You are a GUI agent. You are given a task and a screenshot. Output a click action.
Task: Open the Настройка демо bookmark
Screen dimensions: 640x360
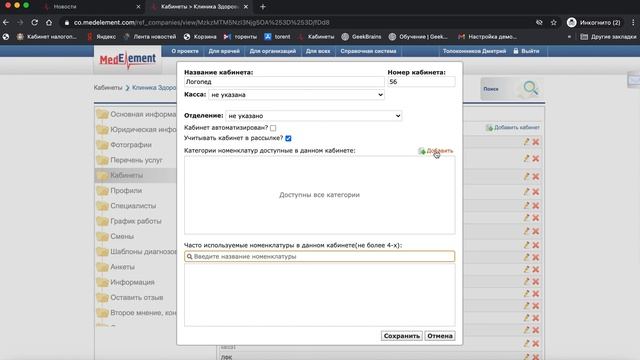coord(487,37)
